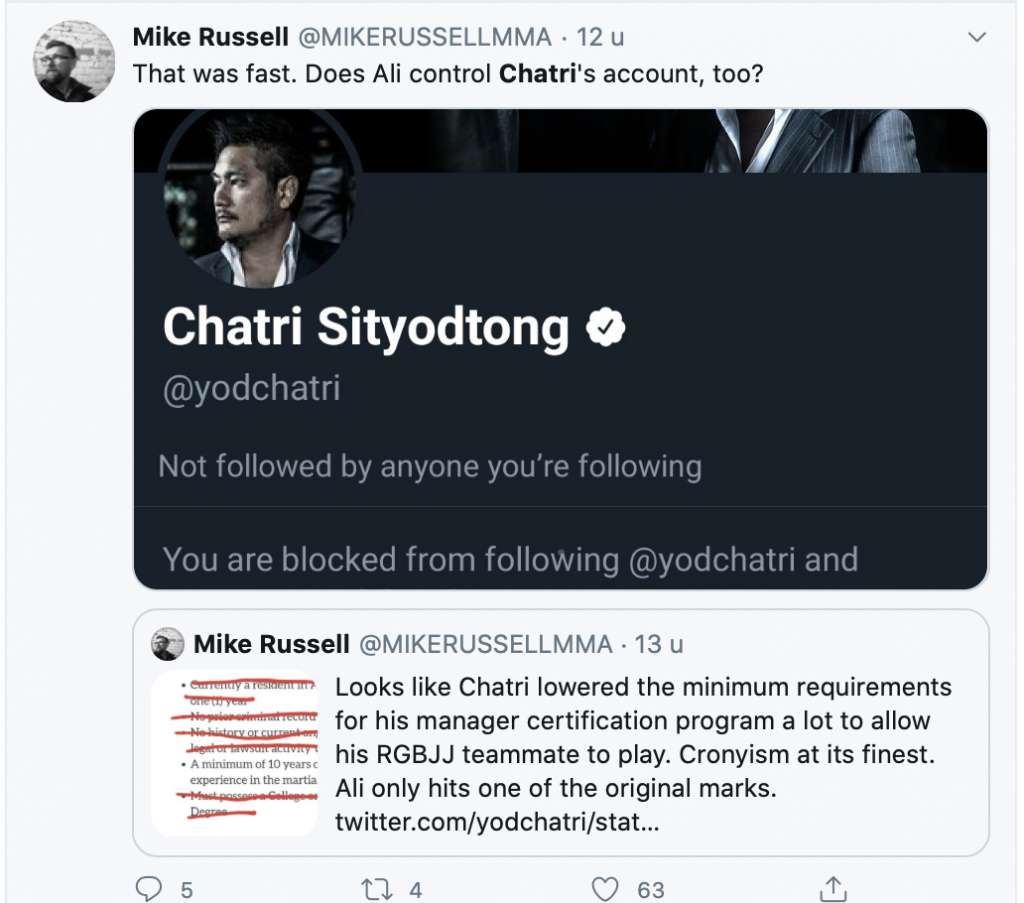1024x903 pixels.
Task: Click small avatar in quoted tweet
Action: click(168, 644)
